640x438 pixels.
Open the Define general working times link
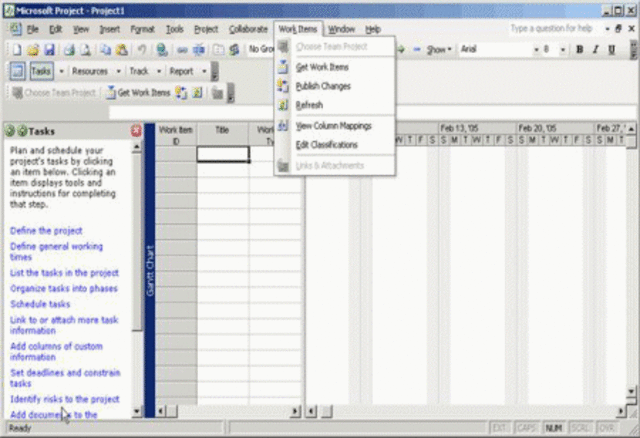click(x=56, y=251)
